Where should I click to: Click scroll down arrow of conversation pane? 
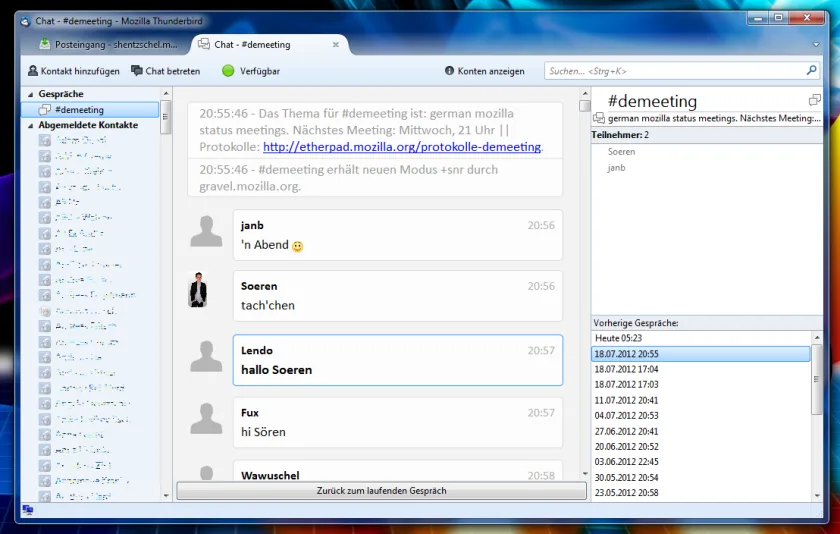click(584, 474)
